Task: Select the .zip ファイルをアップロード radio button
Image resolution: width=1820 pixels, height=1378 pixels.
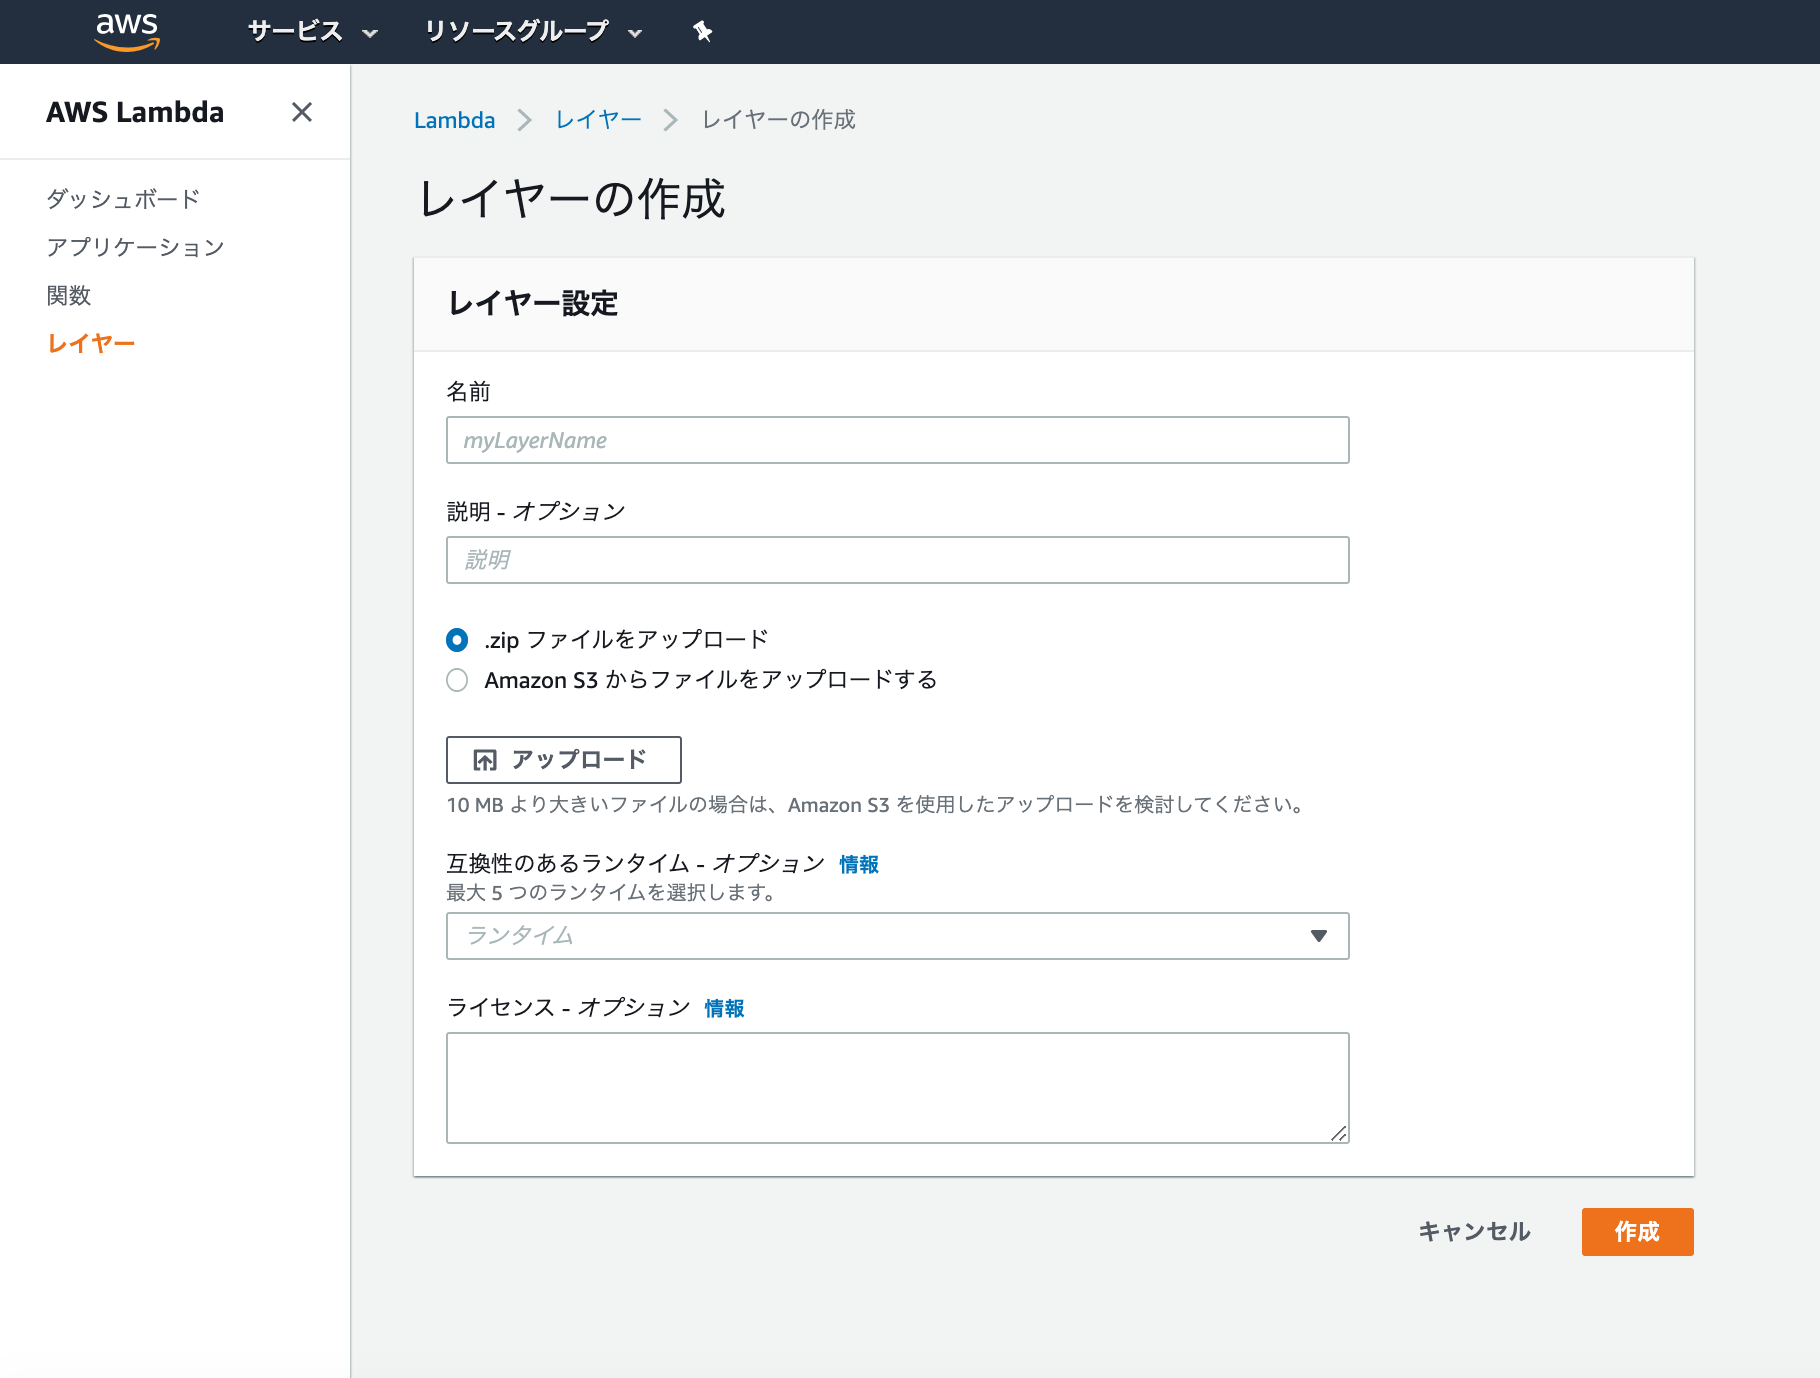Action: click(457, 639)
